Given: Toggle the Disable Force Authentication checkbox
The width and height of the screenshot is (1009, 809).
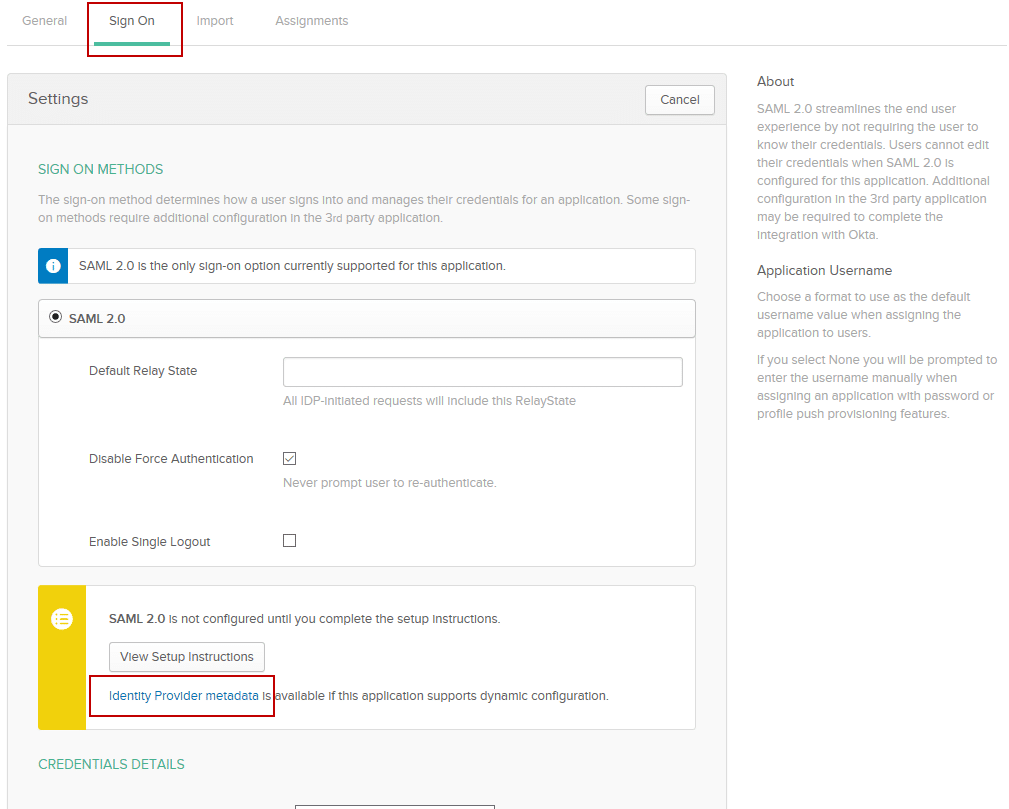Looking at the screenshot, I should 290,459.
